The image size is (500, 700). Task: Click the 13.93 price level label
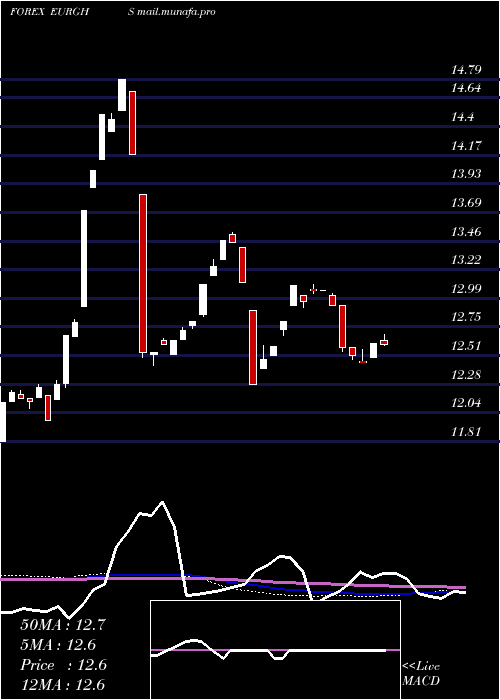[x=466, y=174]
